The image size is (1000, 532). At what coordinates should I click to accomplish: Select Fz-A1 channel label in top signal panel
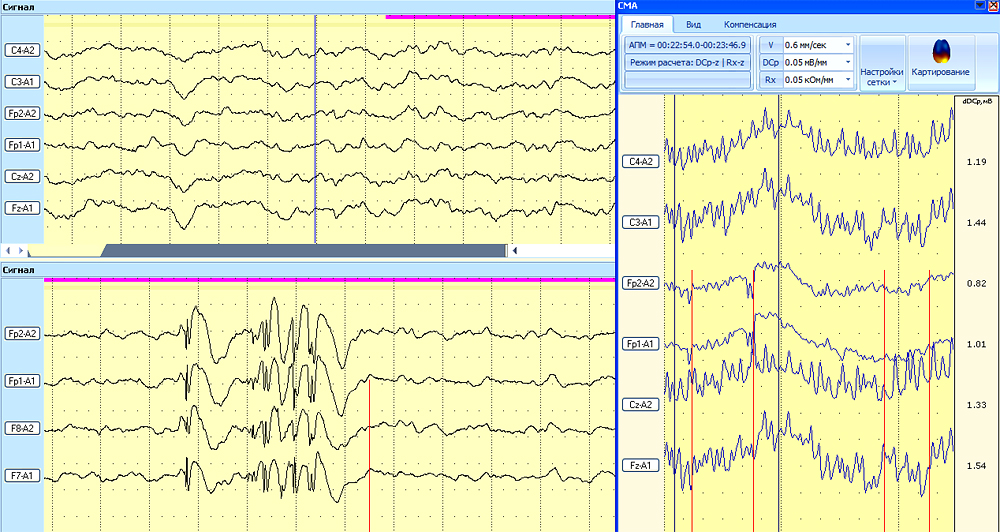coord(22,208)
